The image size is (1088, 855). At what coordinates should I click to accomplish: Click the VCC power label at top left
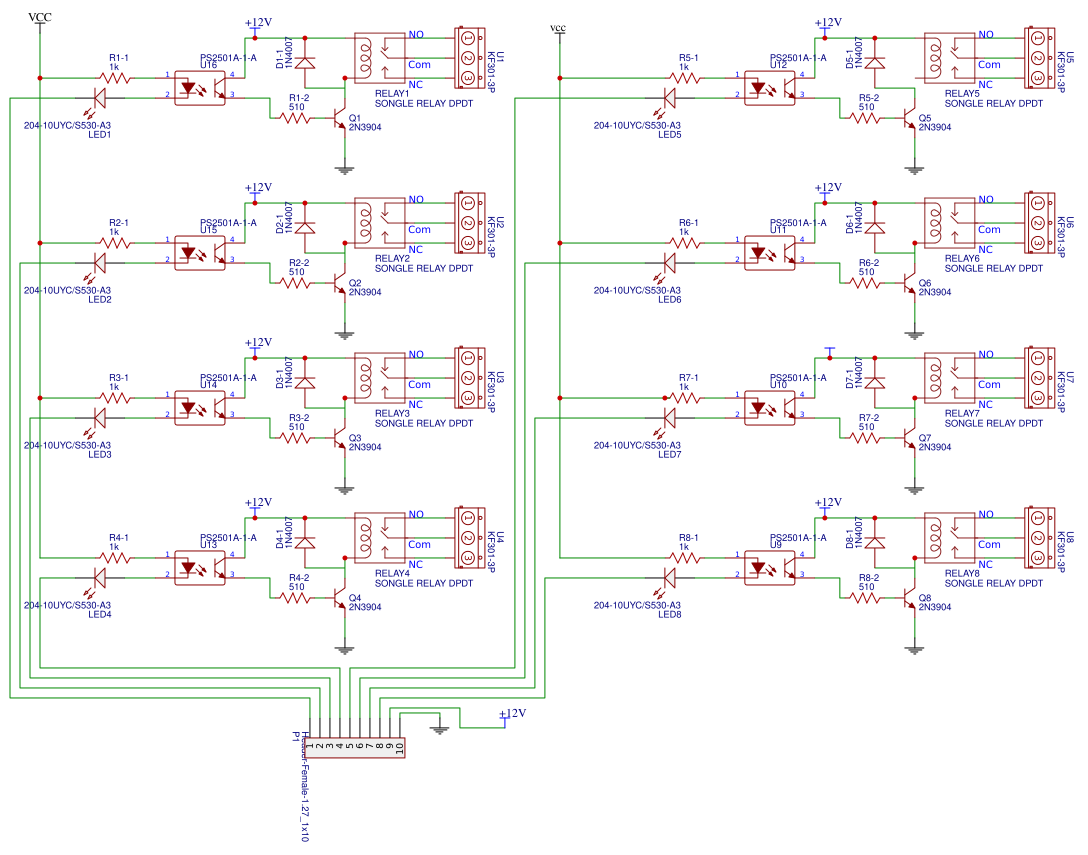40,17
